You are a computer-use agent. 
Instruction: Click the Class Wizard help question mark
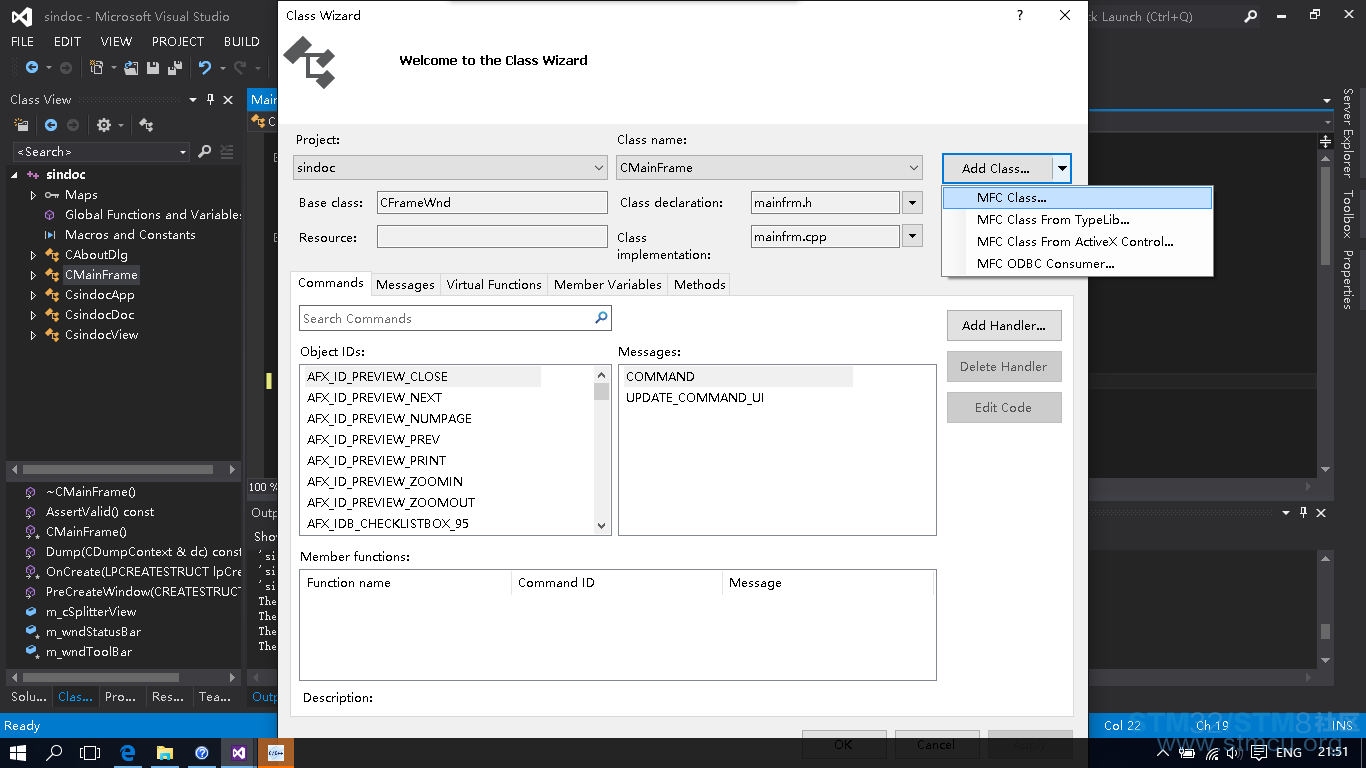(1020, 15)
